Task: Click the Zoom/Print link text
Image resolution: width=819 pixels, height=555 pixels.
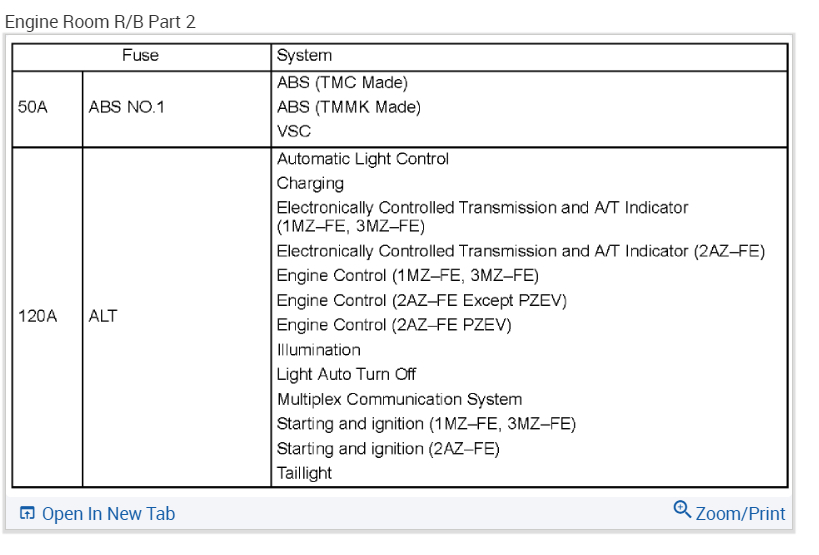Action: pos(740,513)
